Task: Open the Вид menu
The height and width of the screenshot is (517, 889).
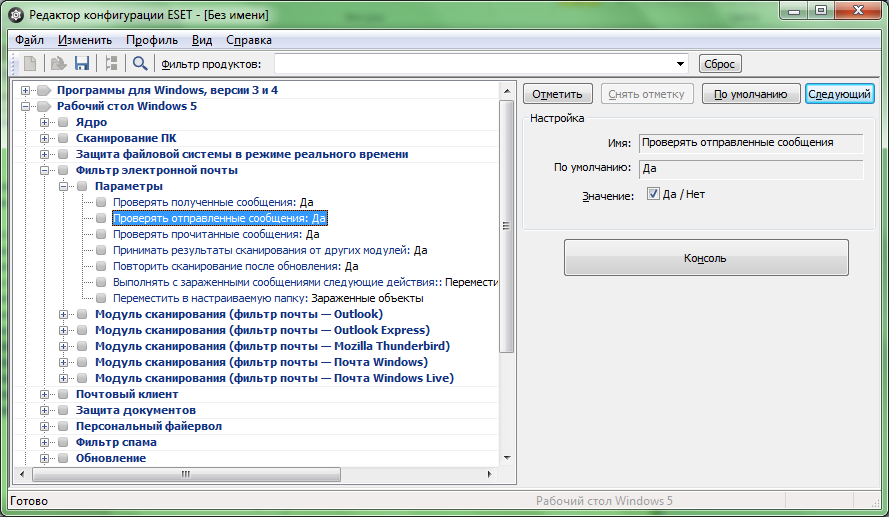Action: pos(202,40)
